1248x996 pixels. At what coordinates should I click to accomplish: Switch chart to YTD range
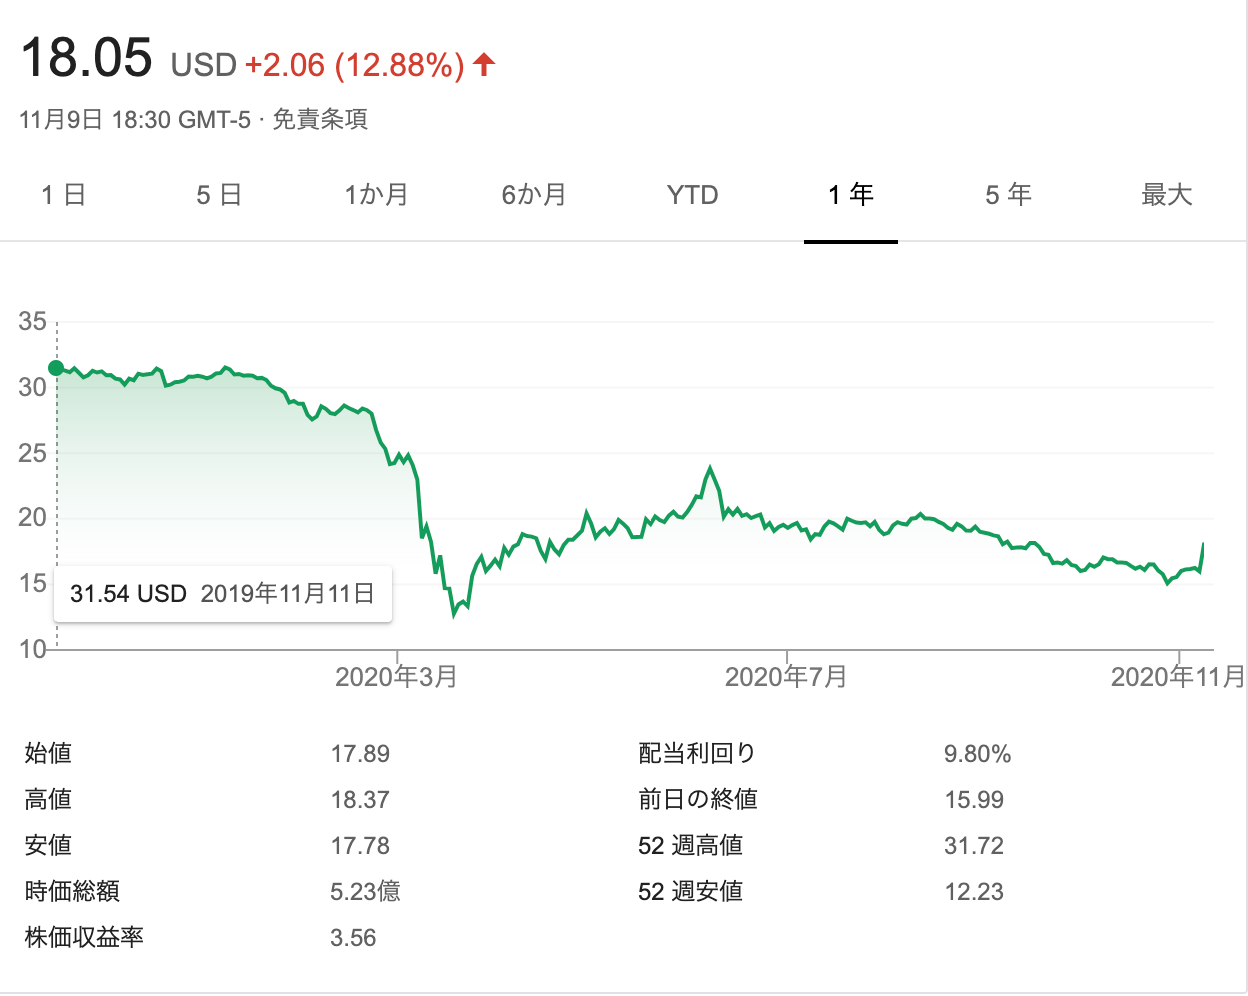point(692,195)
